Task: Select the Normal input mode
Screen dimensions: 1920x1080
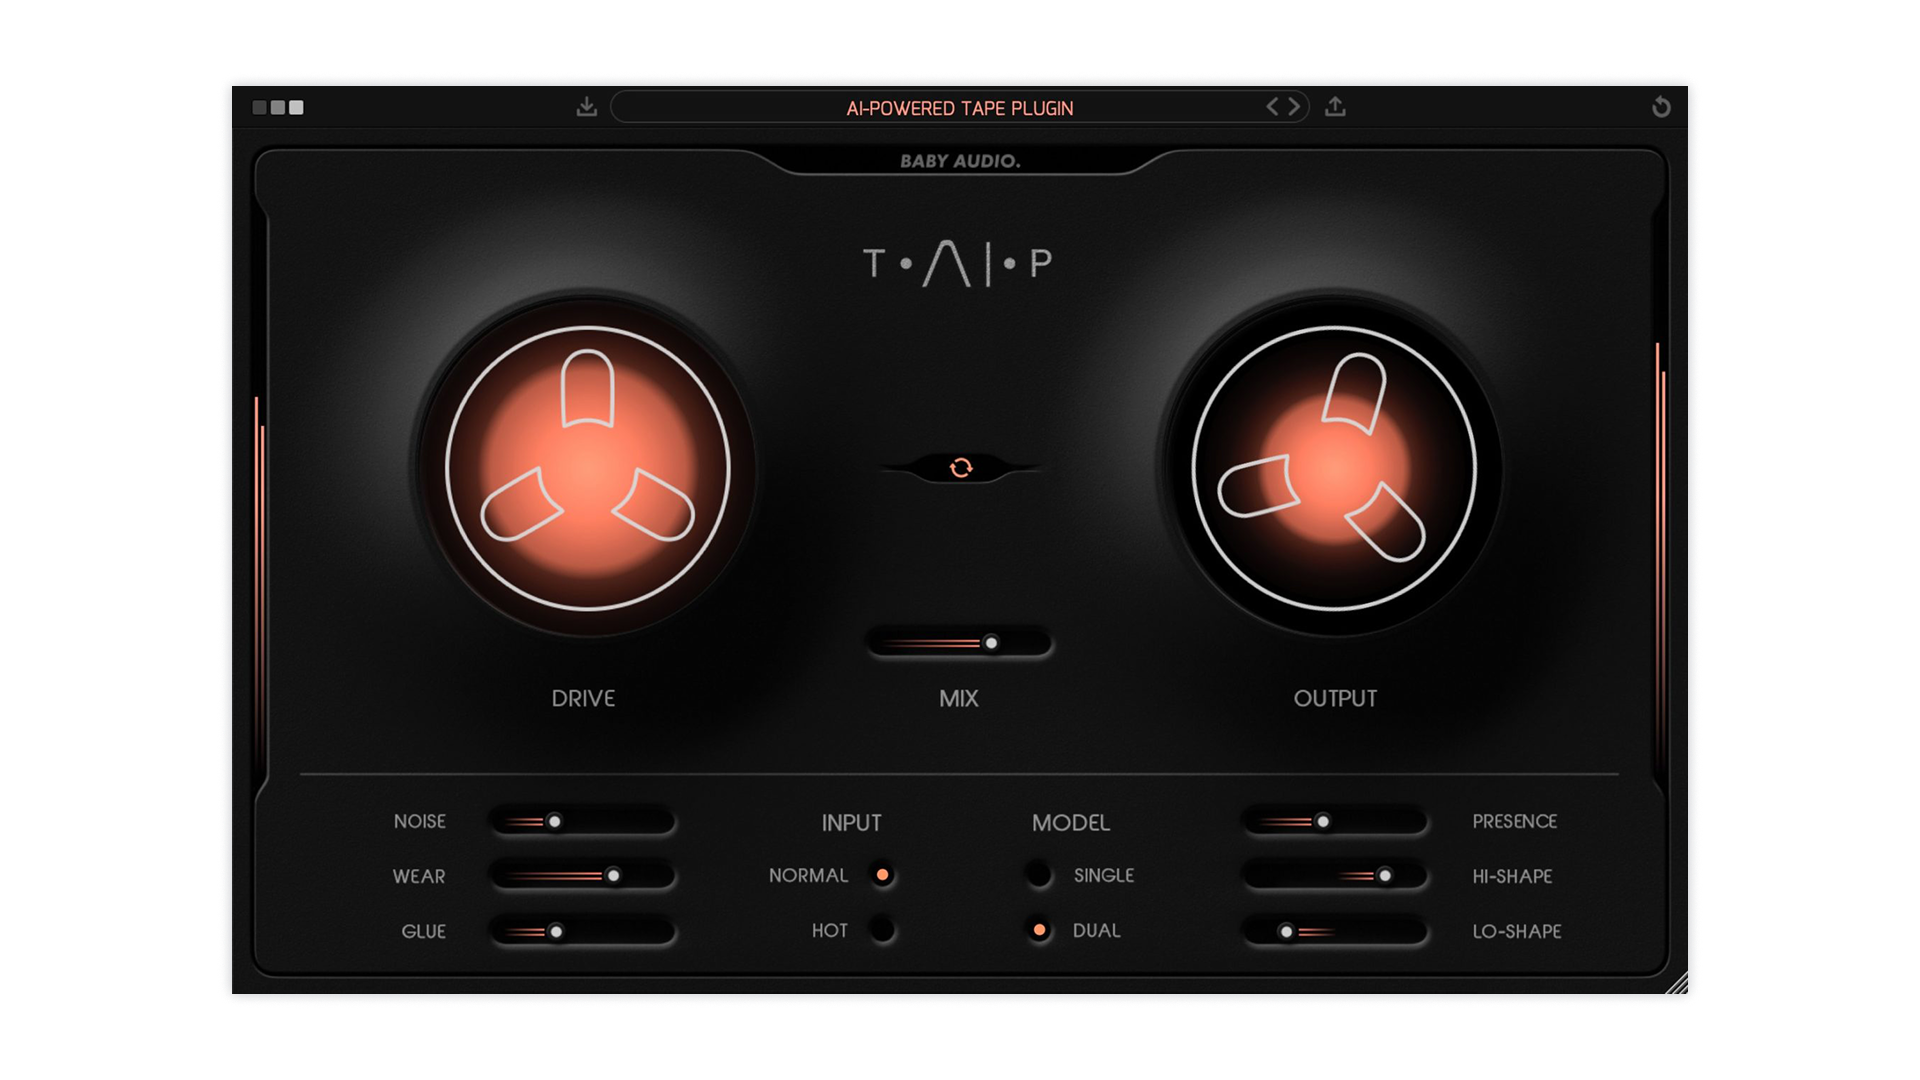Action: (x=882, y=875)
